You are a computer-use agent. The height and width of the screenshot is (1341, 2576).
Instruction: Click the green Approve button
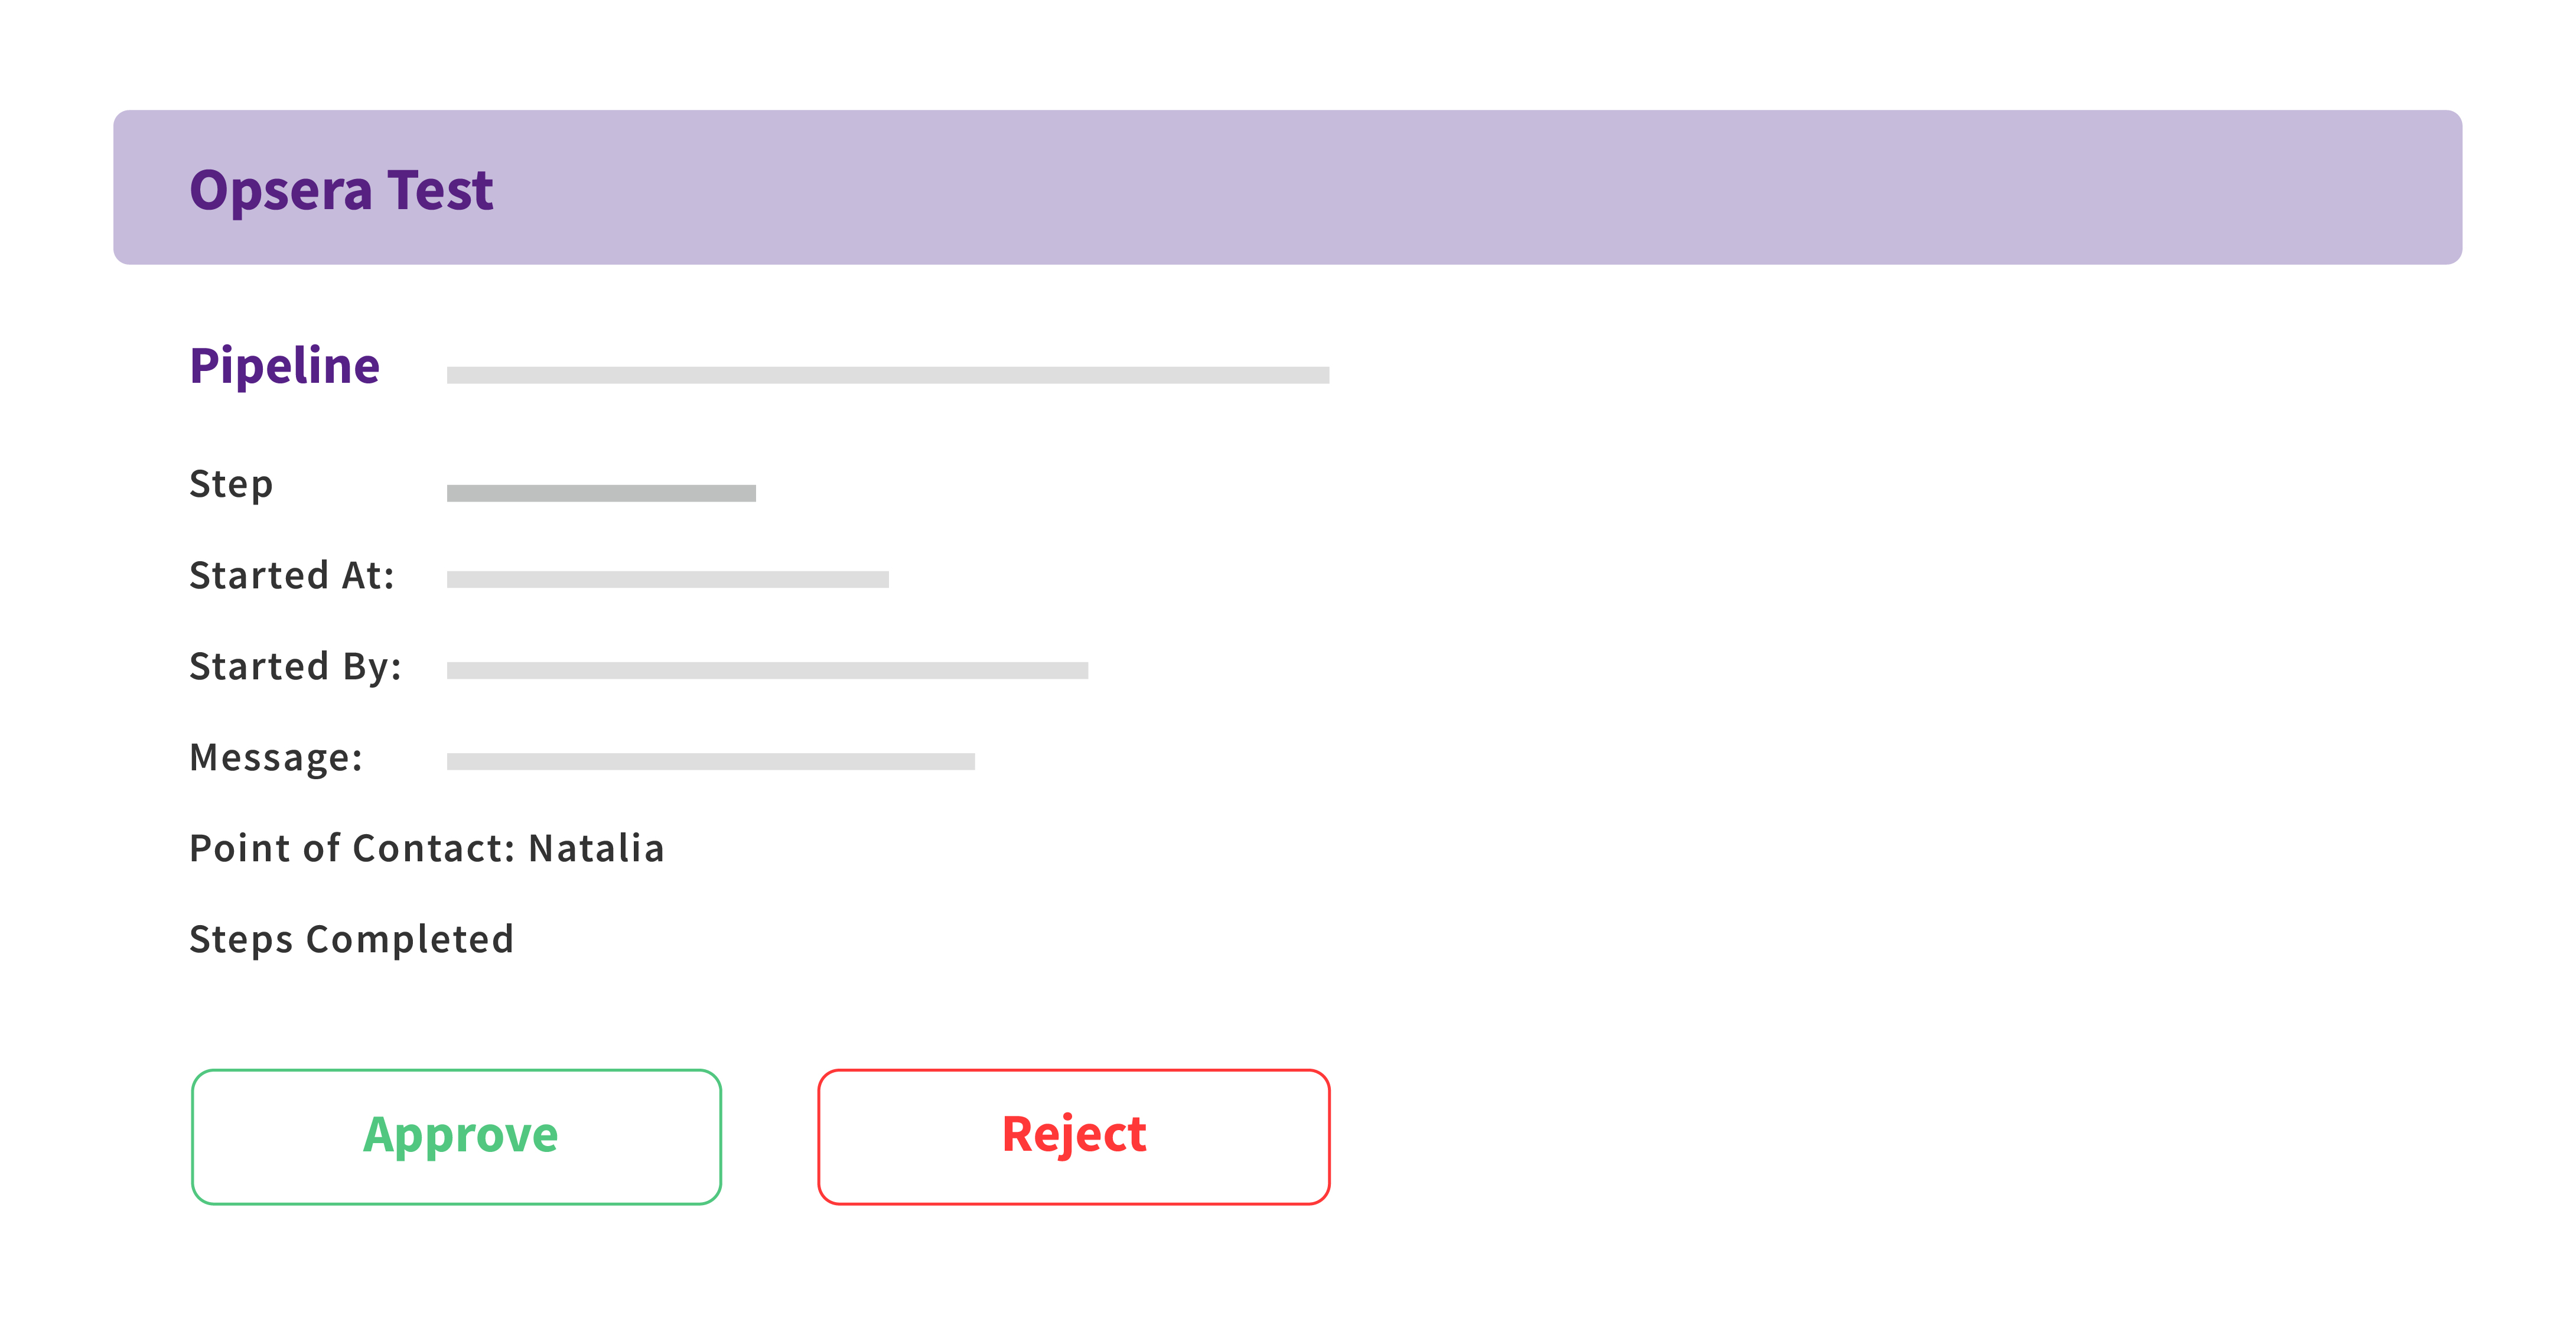456,1136
